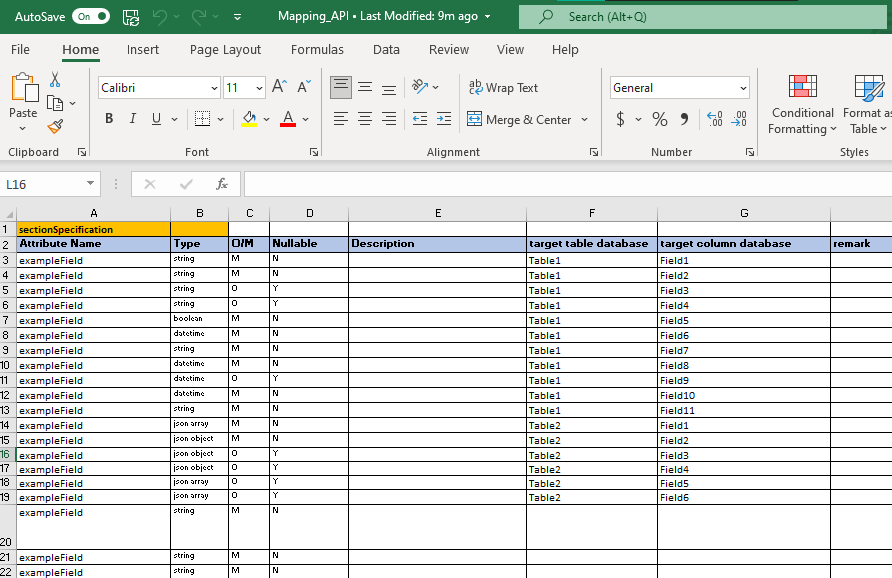Click the Merge & Center button

[518, 119]
